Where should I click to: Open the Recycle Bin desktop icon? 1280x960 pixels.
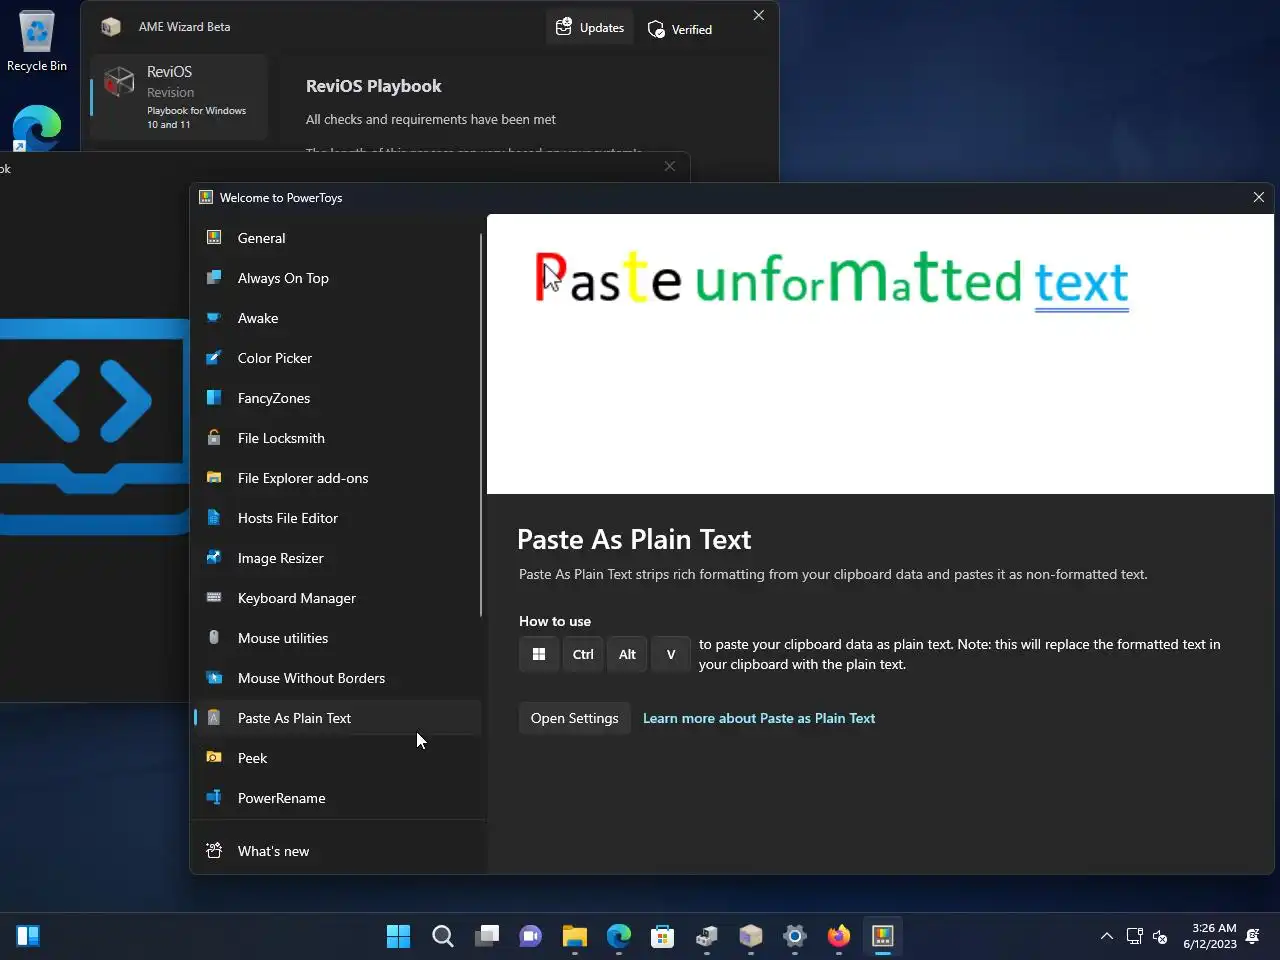37,40
